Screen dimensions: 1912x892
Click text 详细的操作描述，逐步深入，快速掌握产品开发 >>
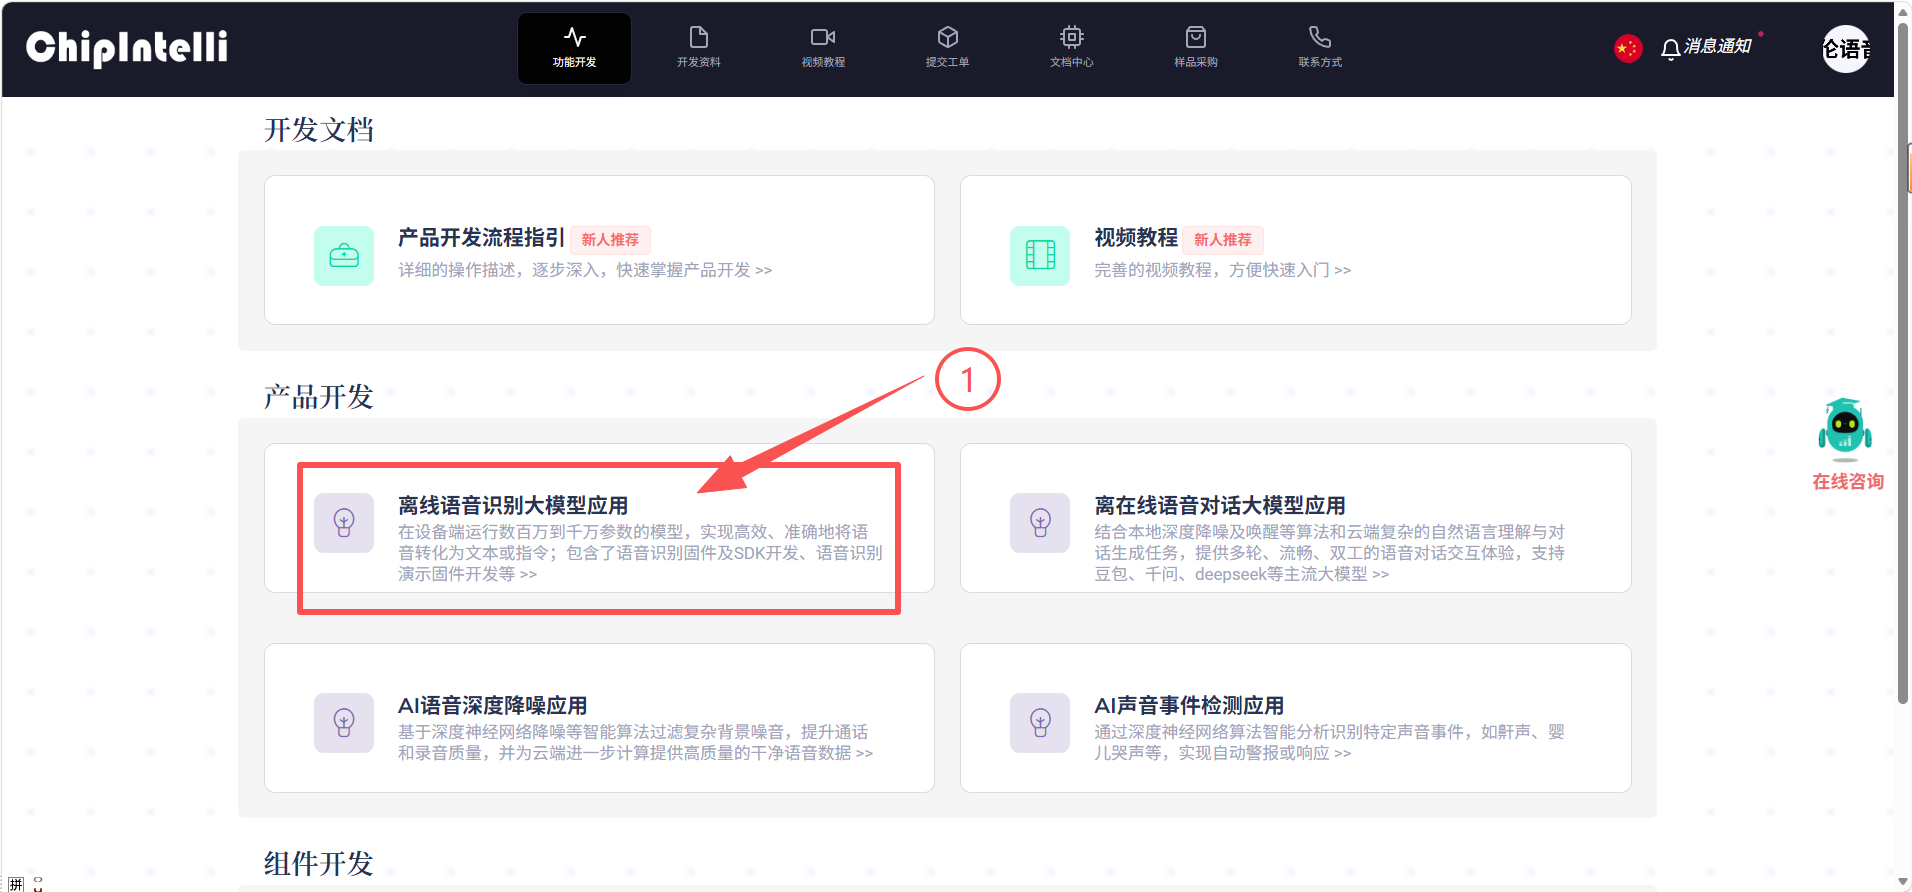pyautogui.click(x=585, y=270)
